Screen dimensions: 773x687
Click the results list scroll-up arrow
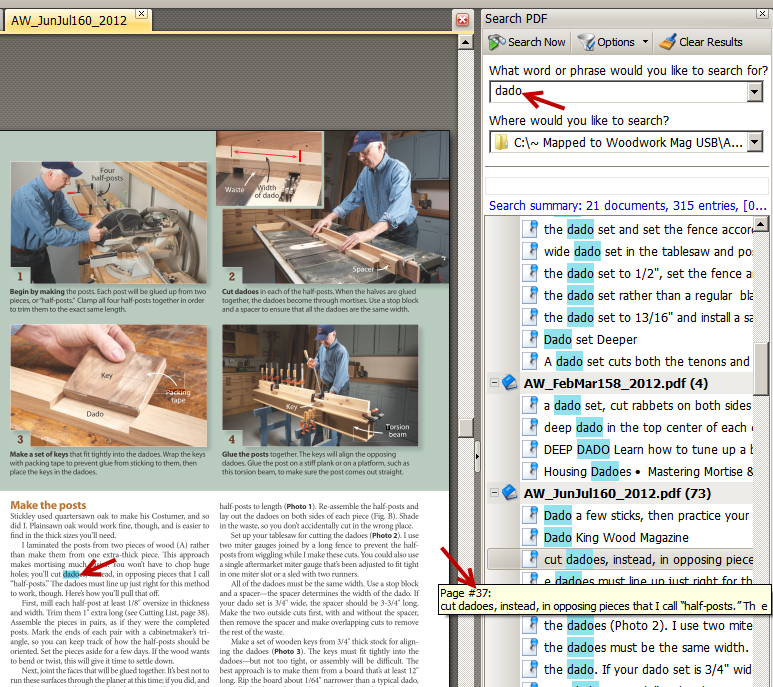click(762, 224)
